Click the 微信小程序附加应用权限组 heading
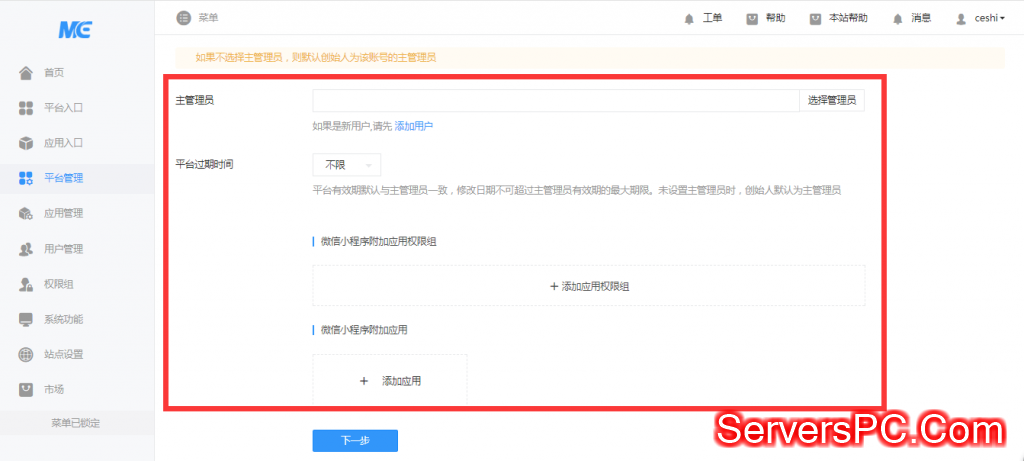The width and height of the screenshot is (1024, 461). (x=379, y=242)
